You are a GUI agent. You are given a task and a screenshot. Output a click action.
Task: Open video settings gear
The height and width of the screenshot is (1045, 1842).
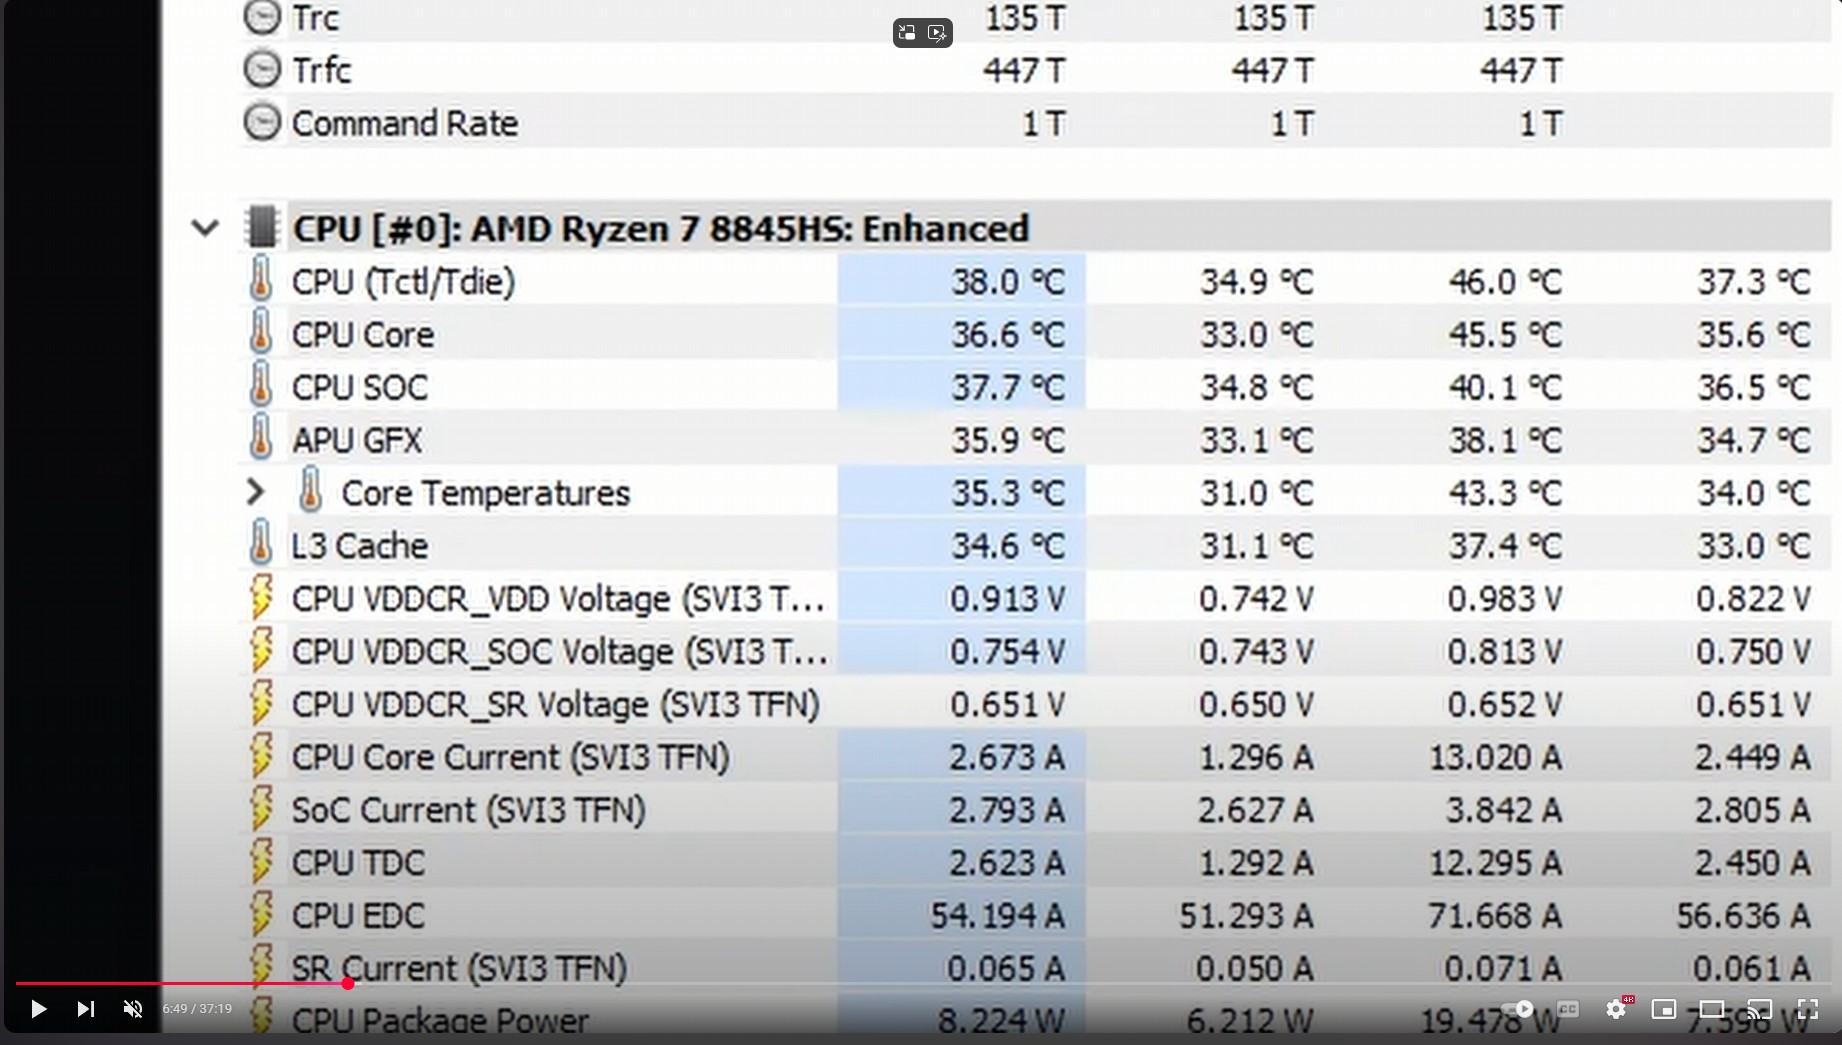click(x=1616, y=1009)
